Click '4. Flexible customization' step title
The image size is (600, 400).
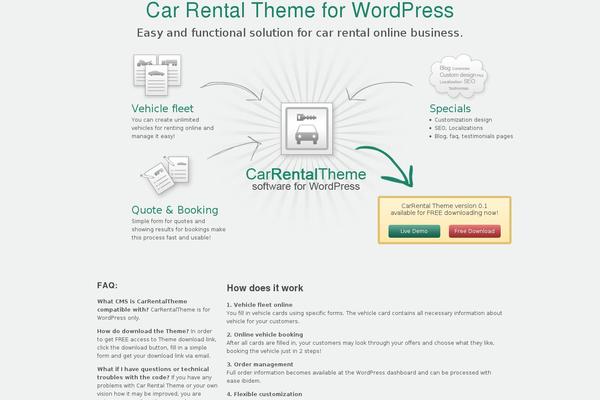tap(264, 394)
